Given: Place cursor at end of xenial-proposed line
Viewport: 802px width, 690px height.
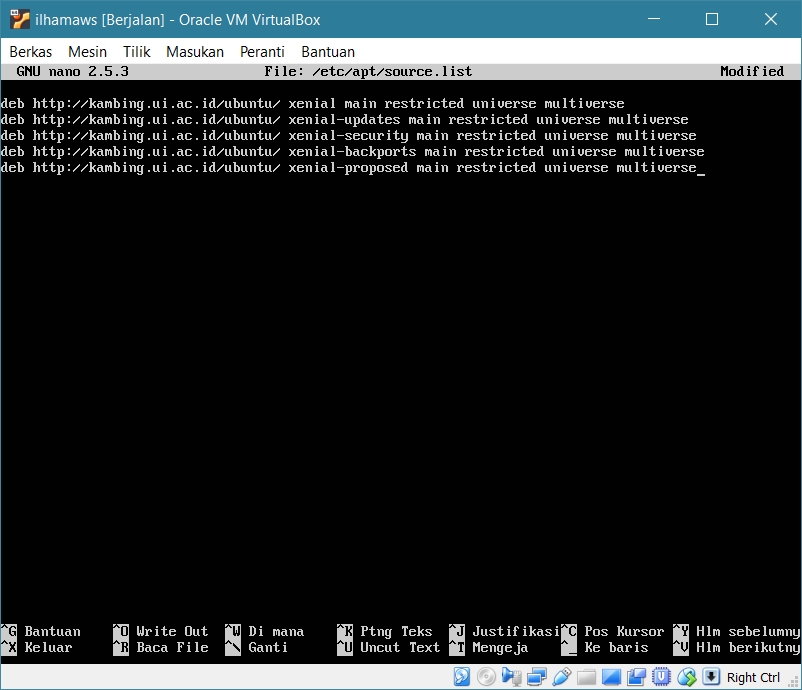Looking at the screenshot, I should click(700, 168).
